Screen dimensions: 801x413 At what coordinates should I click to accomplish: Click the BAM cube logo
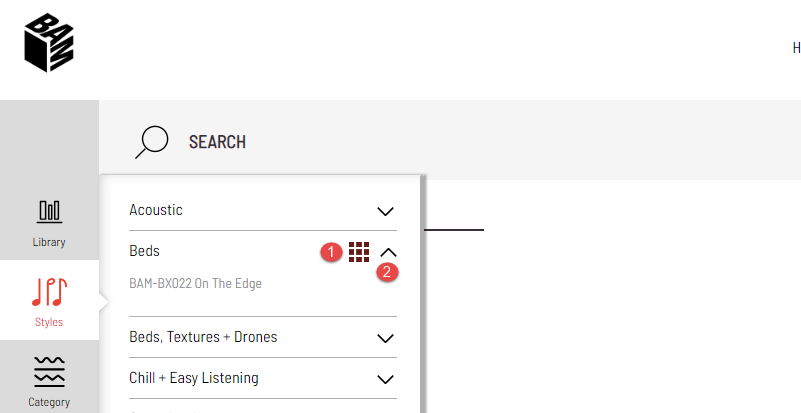tap(49, 43)
